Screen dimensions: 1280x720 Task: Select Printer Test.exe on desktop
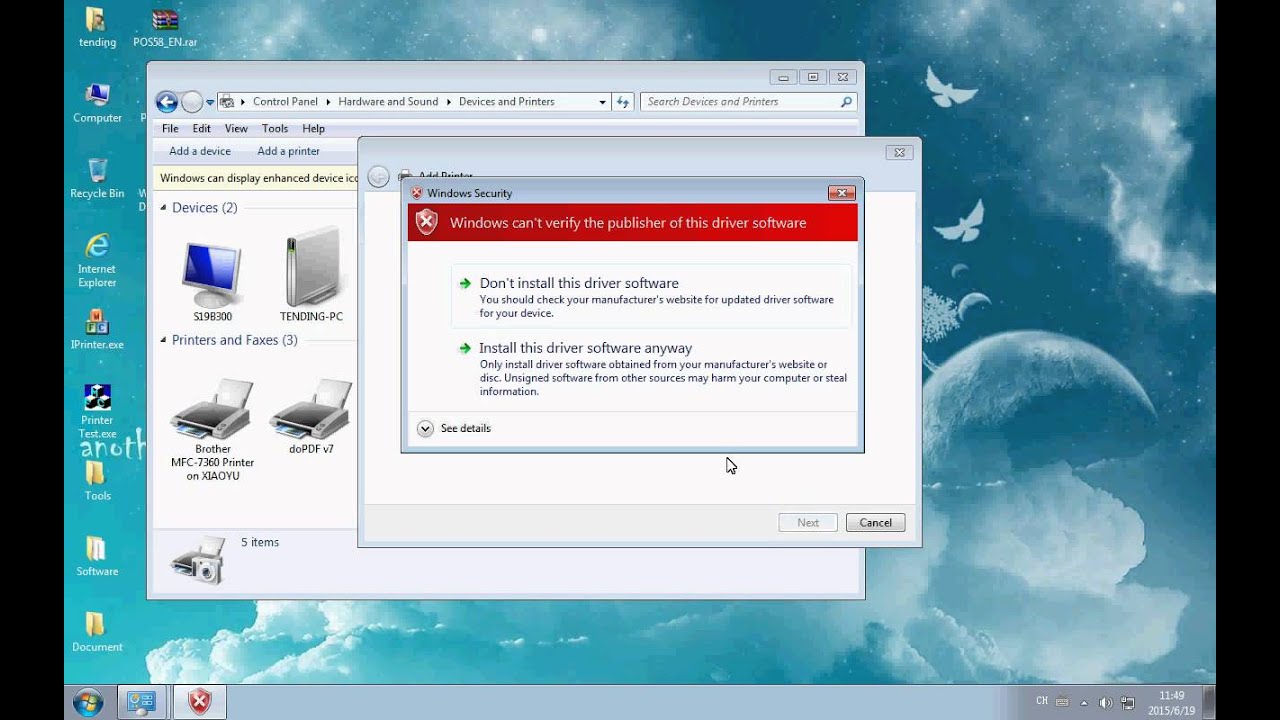tap(97, 411)
